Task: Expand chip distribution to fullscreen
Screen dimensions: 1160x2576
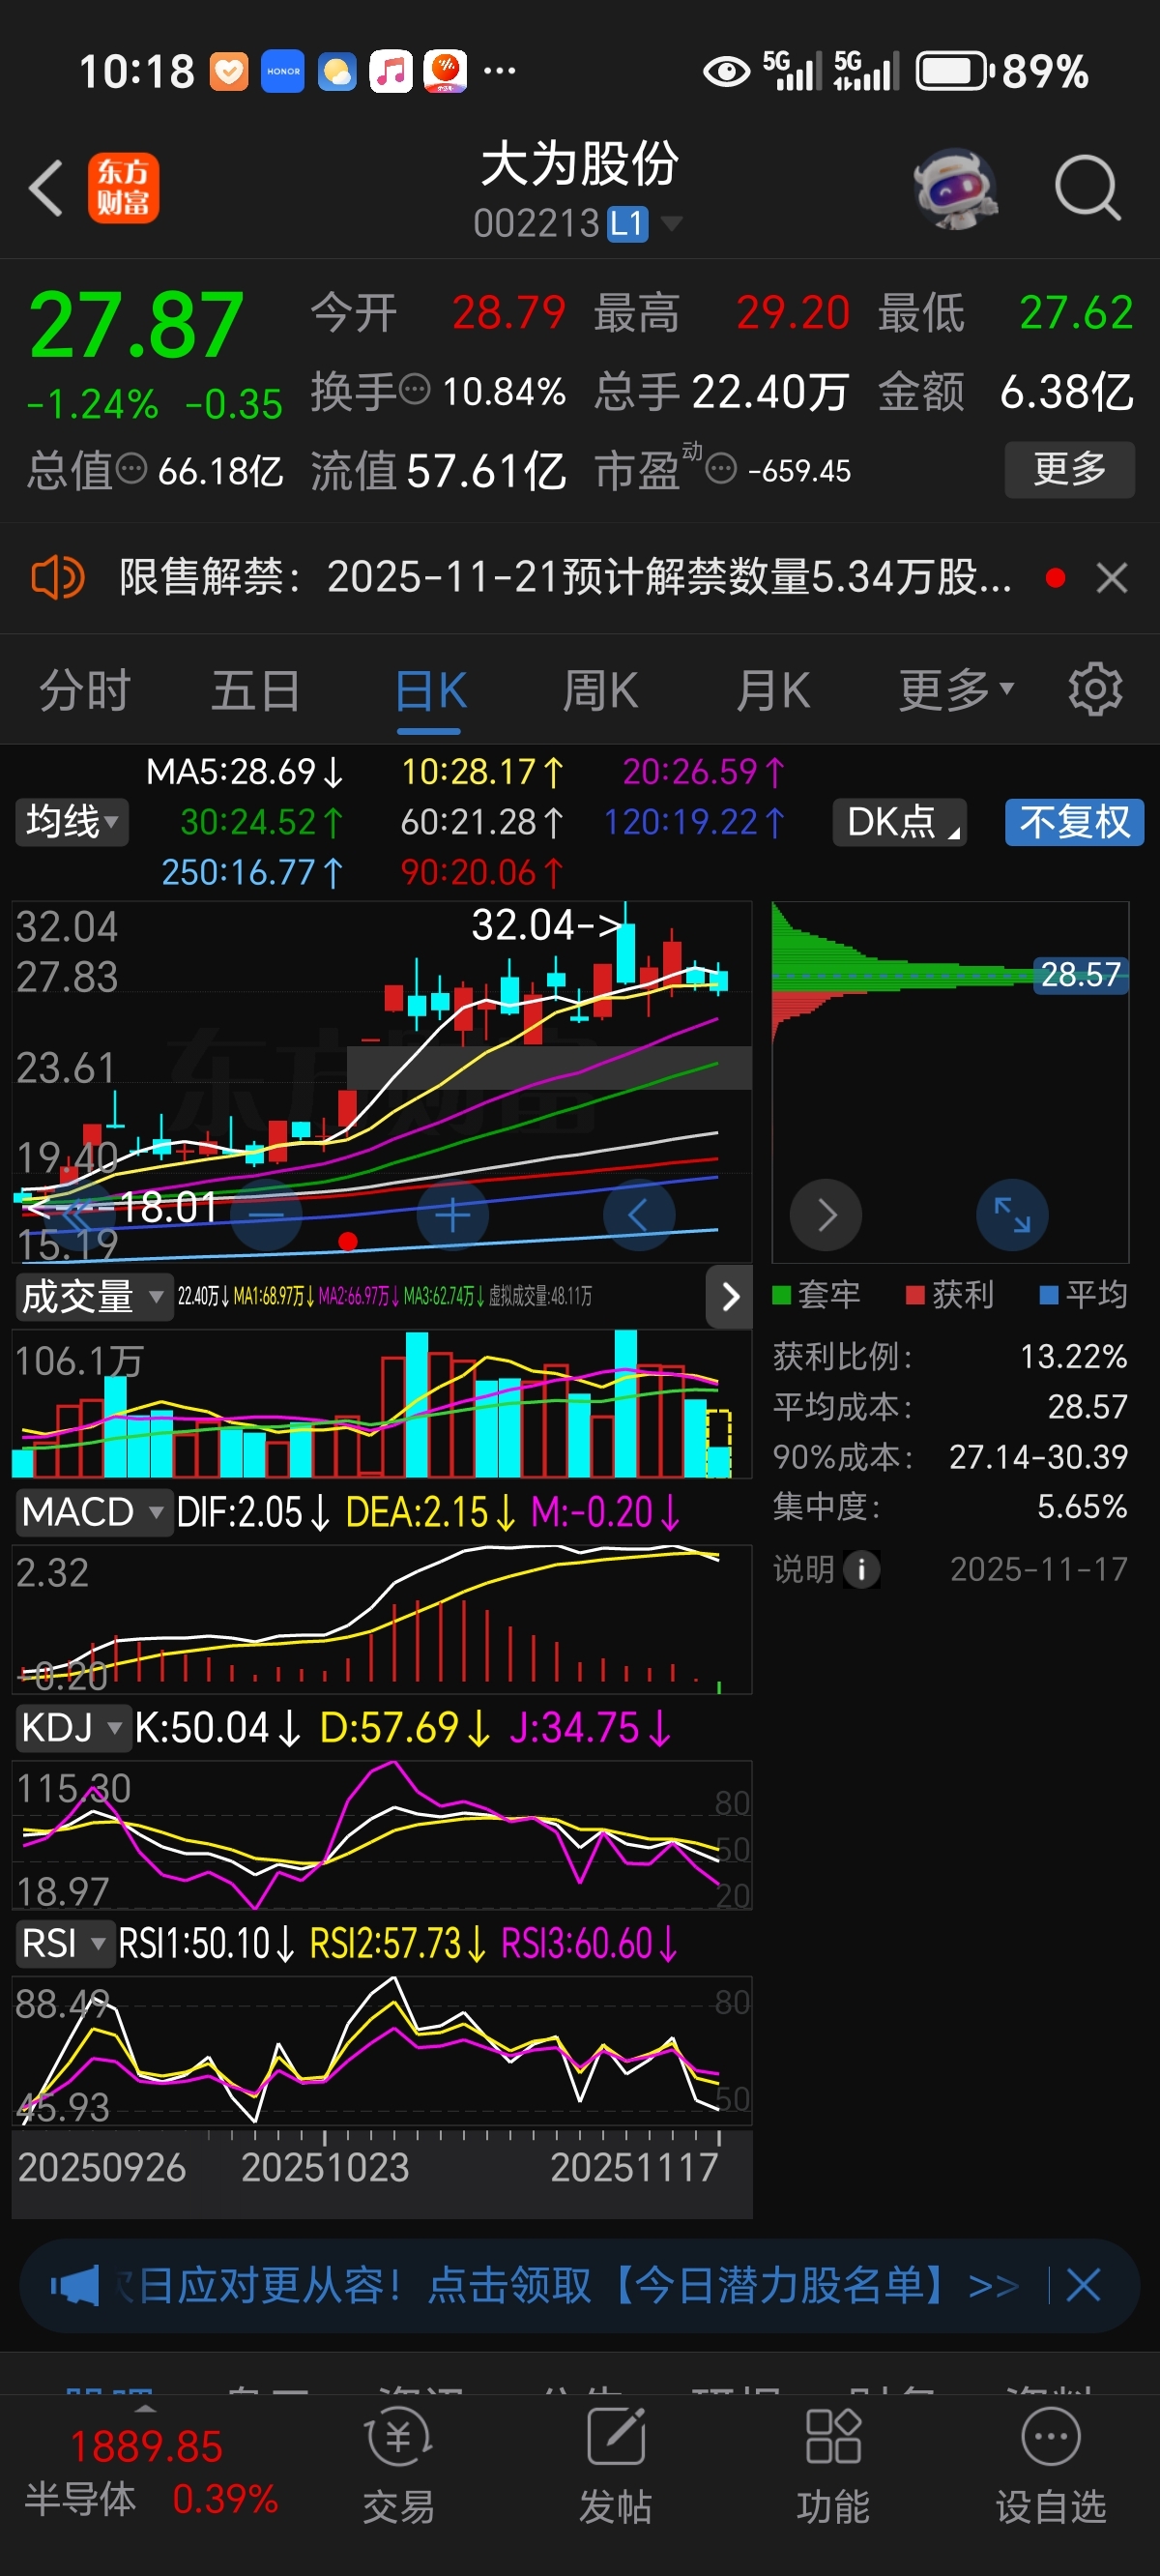Action: point(1012,1215)
